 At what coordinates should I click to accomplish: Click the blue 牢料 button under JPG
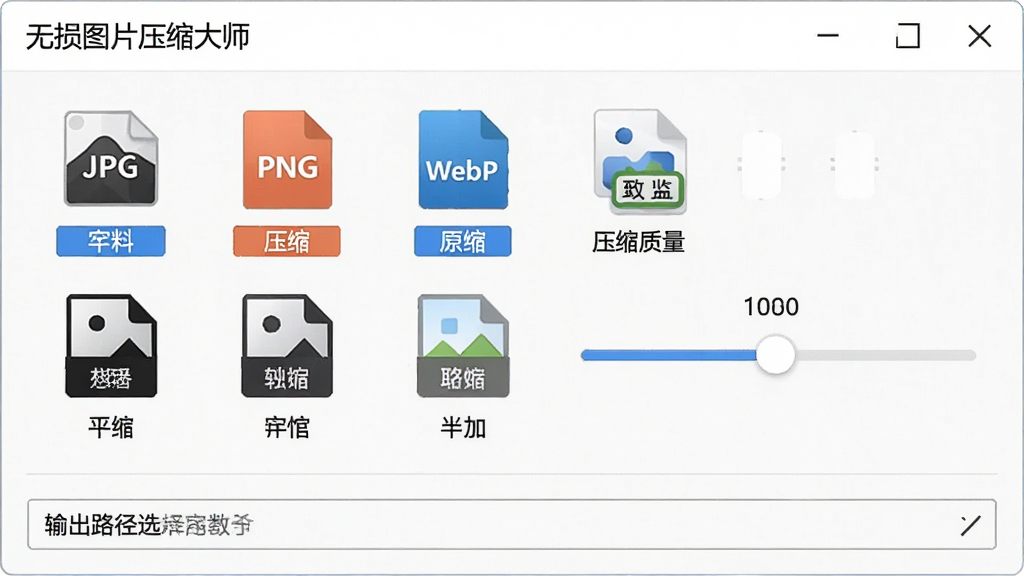110,241
